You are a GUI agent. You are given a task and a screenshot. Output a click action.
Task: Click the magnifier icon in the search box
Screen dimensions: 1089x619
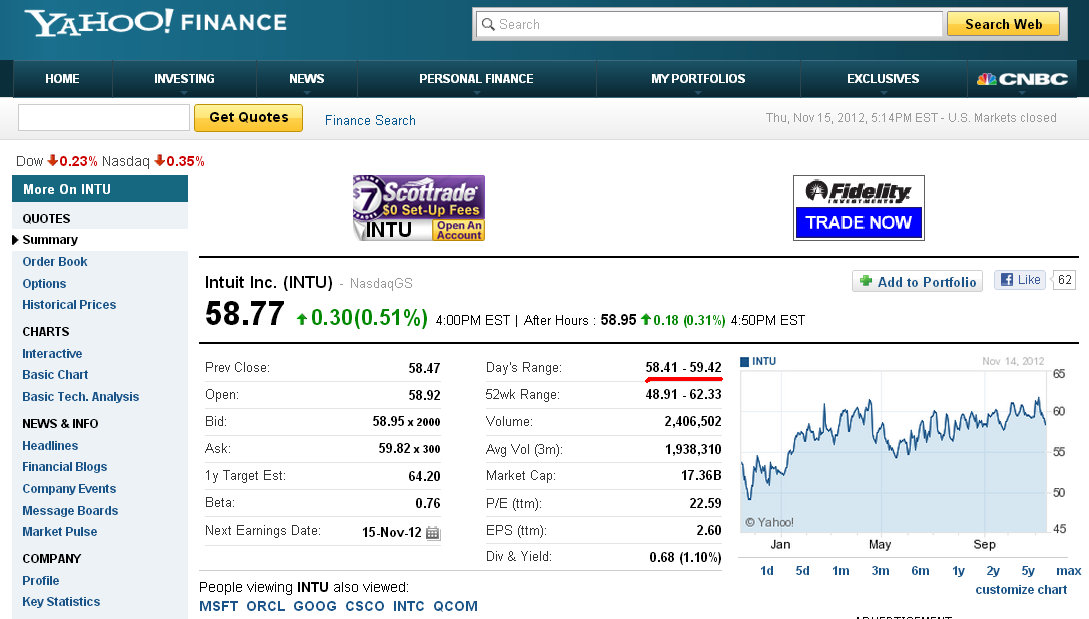tap(488, 24)
